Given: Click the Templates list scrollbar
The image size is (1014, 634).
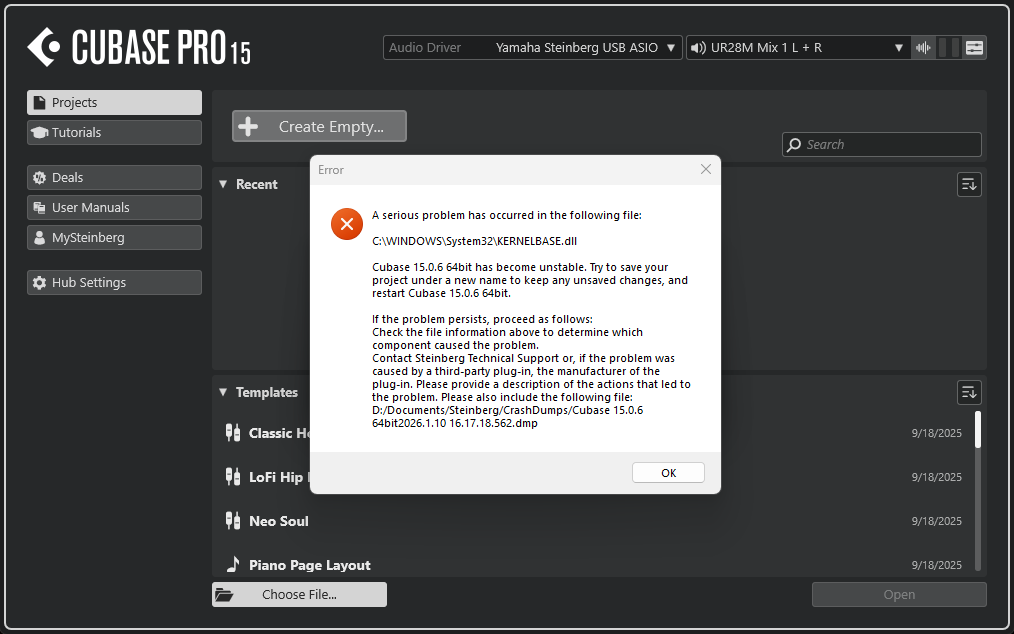Looking at the screenshot, I should coord(977,490).
